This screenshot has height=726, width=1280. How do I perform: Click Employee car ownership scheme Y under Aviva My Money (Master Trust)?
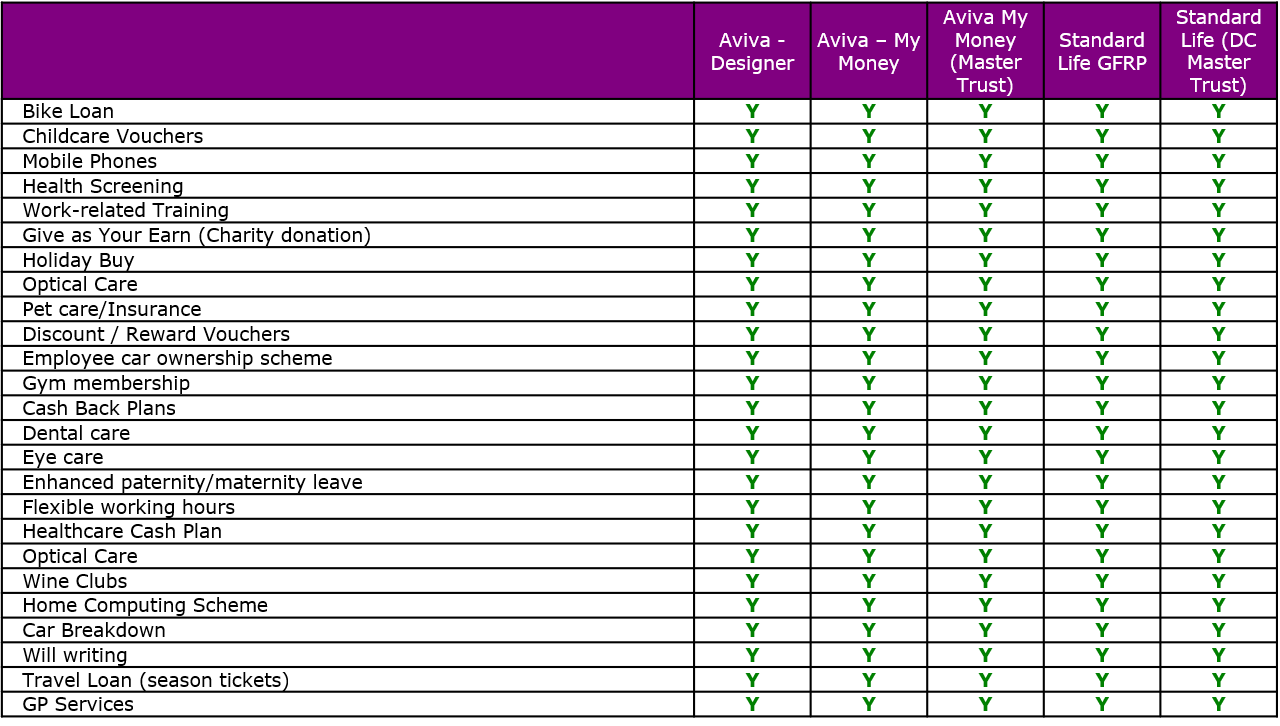[985, 358]
